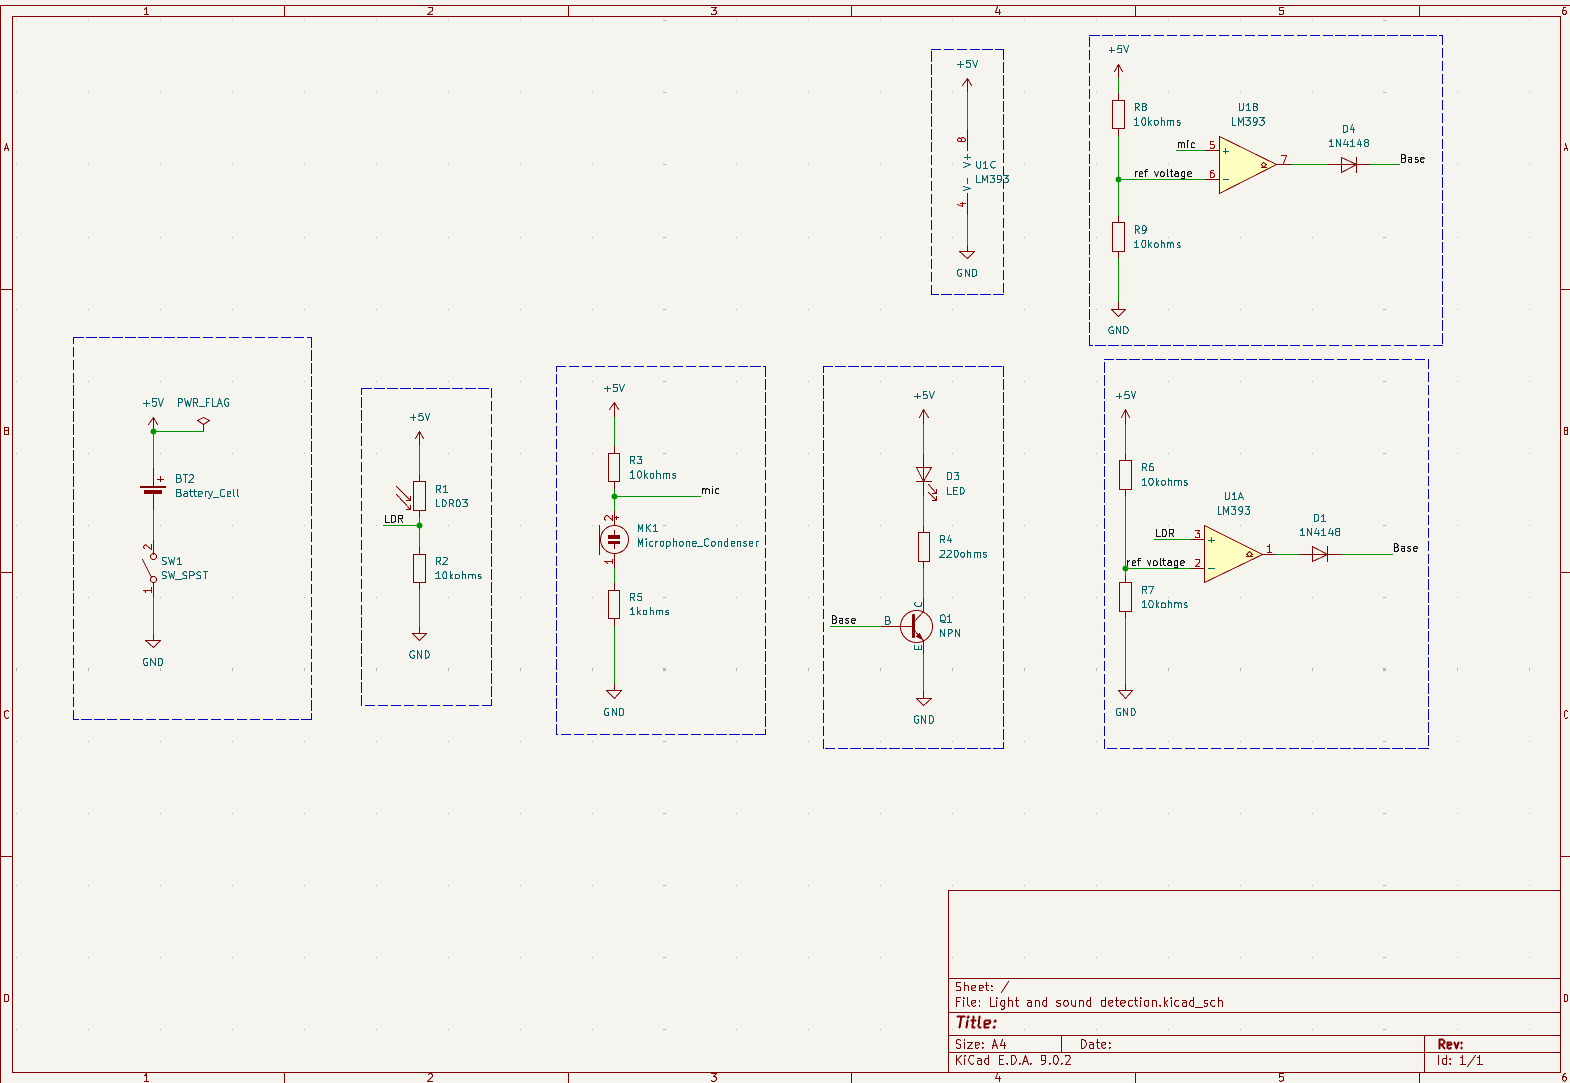1570x1083 pixels.
Task: Select resistor R6 in the LDR comparator block
Action: (x=1125, y=474)
